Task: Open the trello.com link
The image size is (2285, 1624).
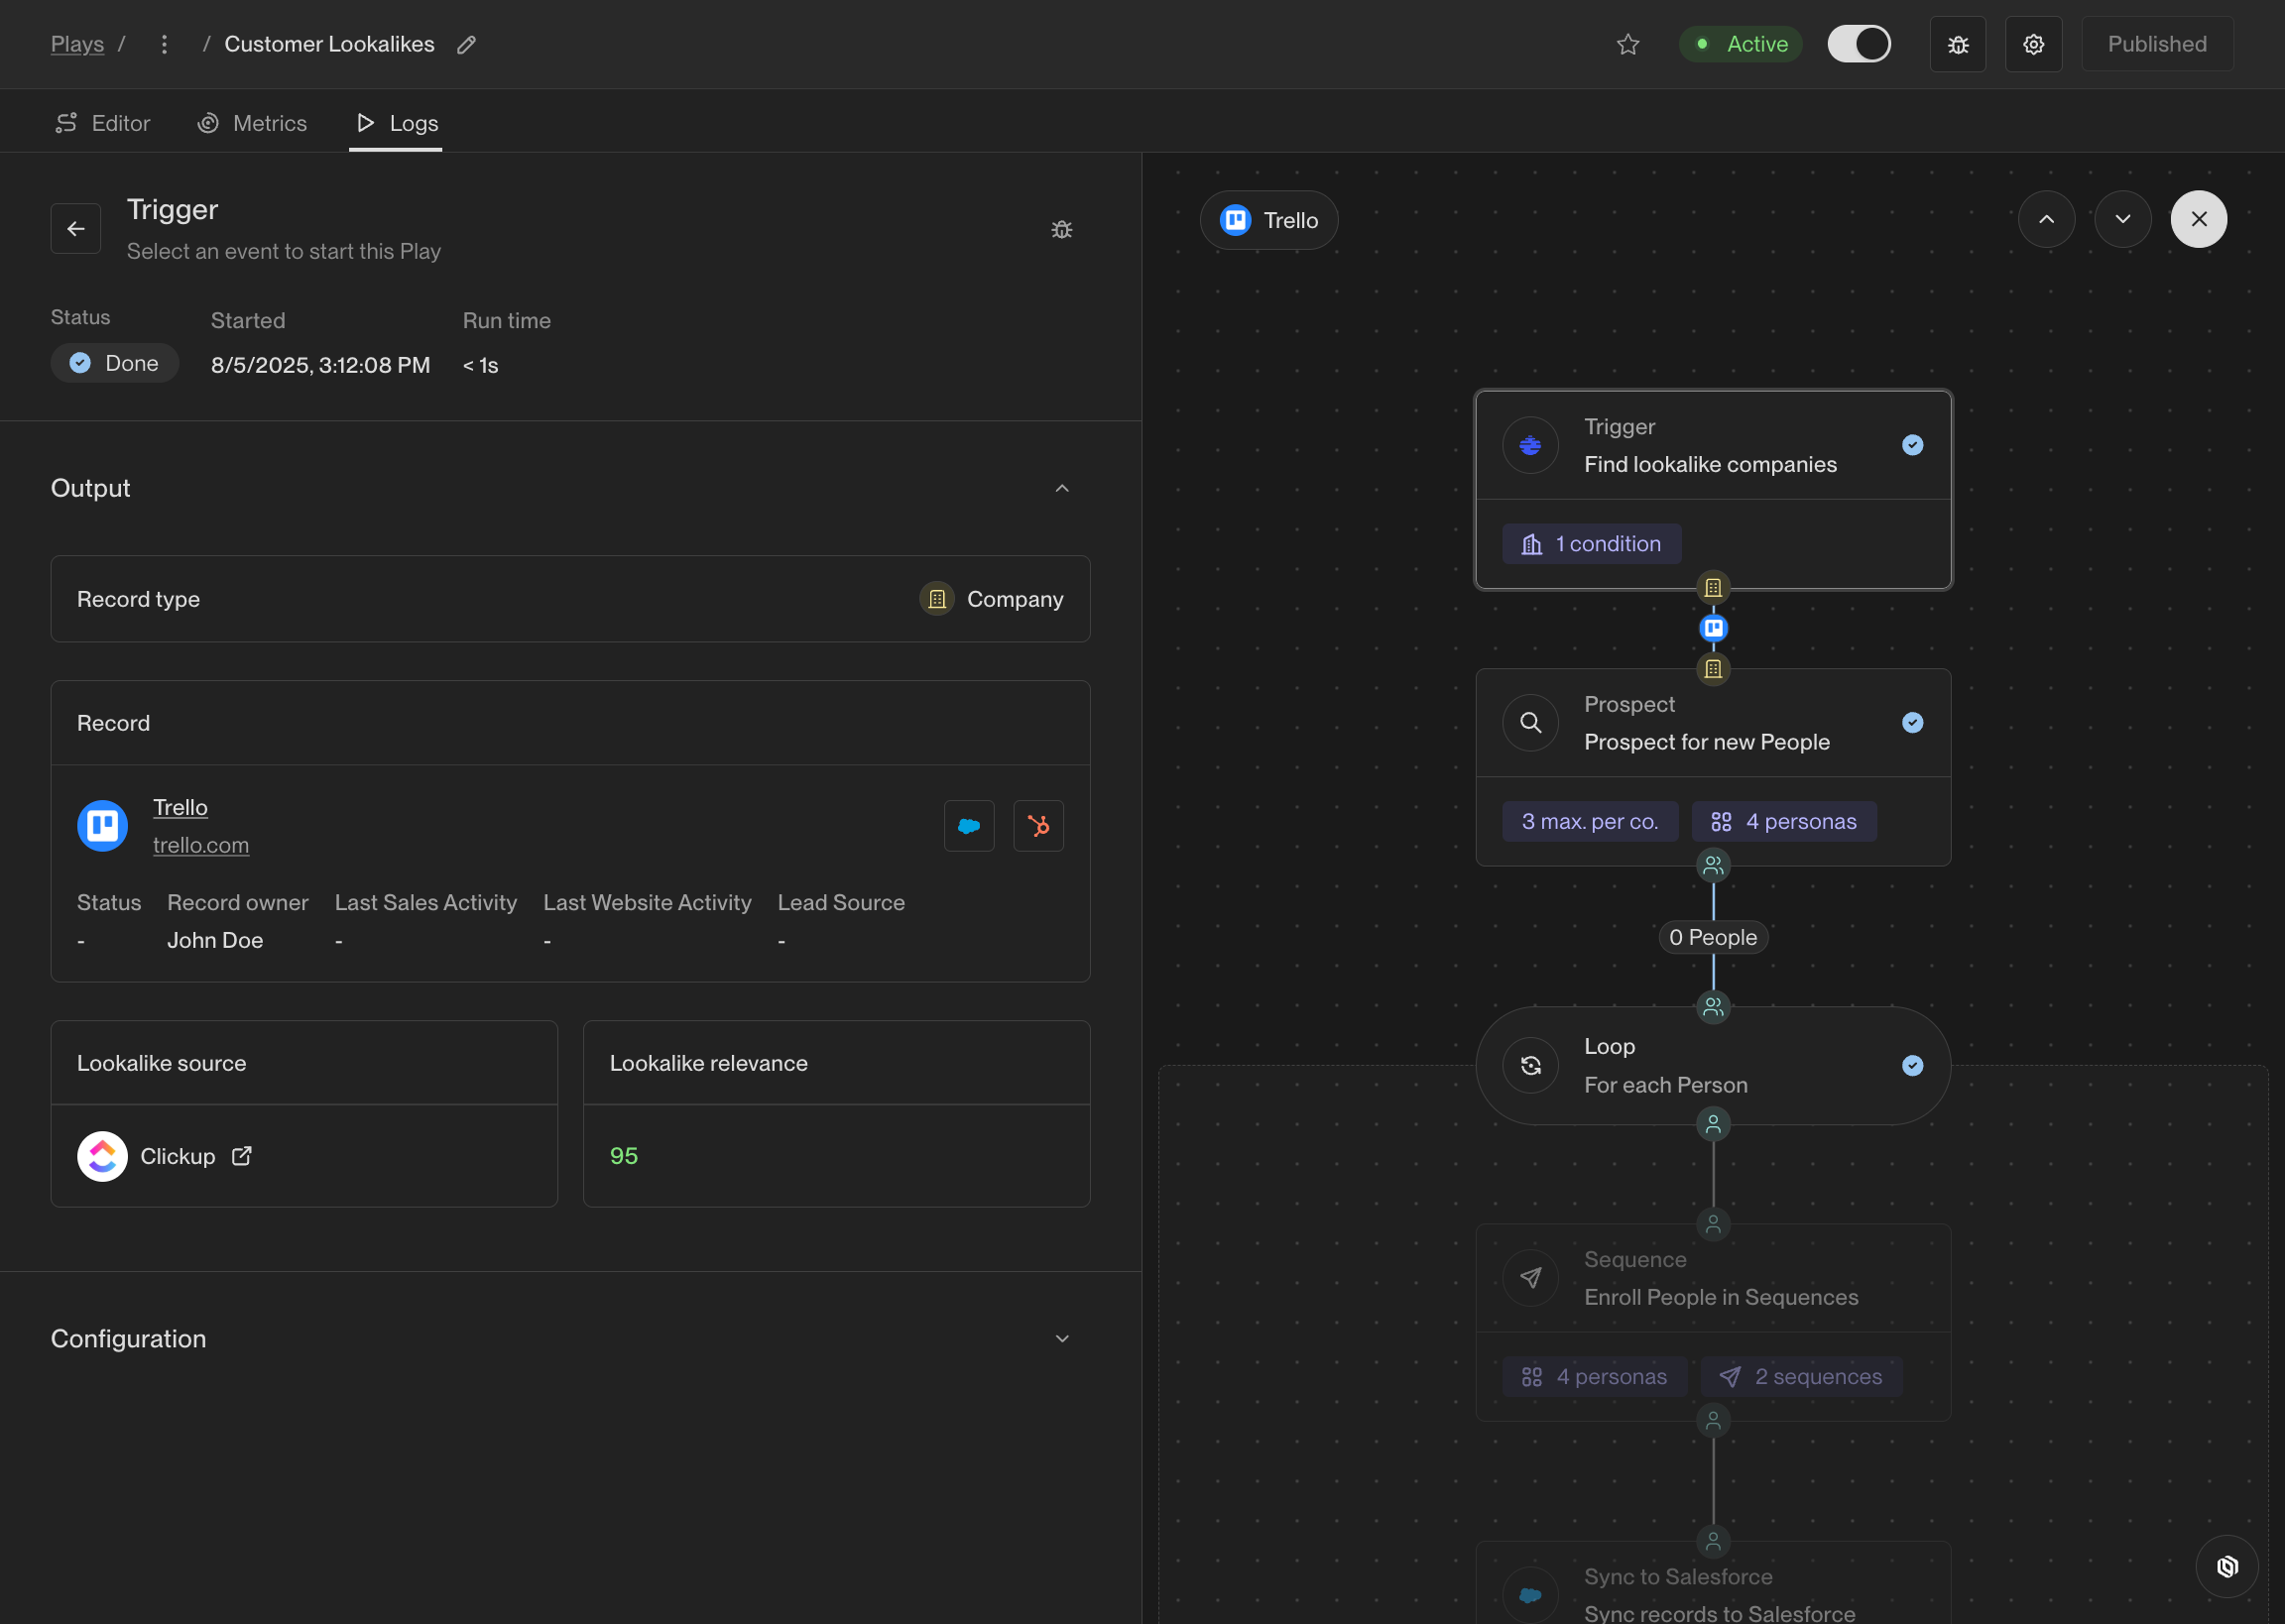Action: pos(201,845)
